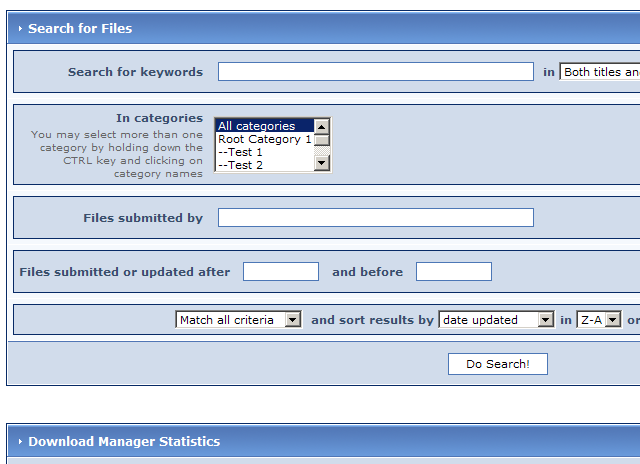Open the Match all criteria dropdown
This screenshot has width=640, height=464.
pyautogui.click(x=238, y=320)
